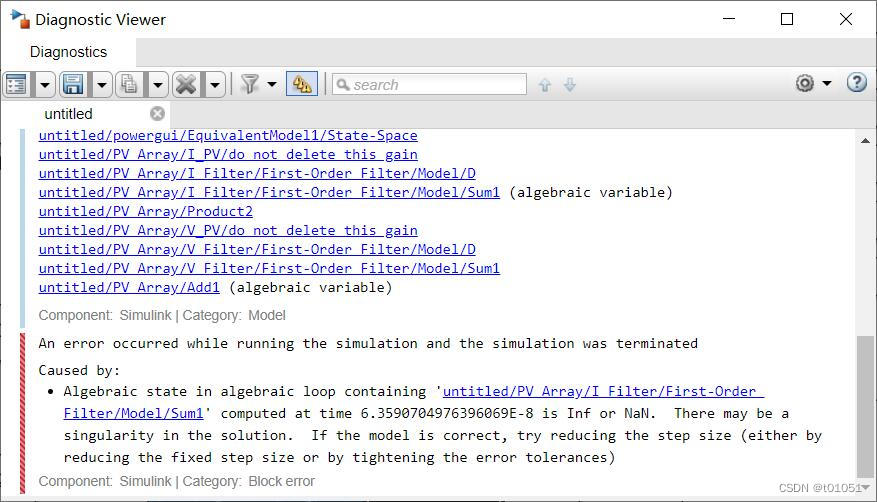Image resolution: width=877 pixels, height=502 pixels.
Task: Switch to the Diagnostics tab
Action: pos(68,52)
